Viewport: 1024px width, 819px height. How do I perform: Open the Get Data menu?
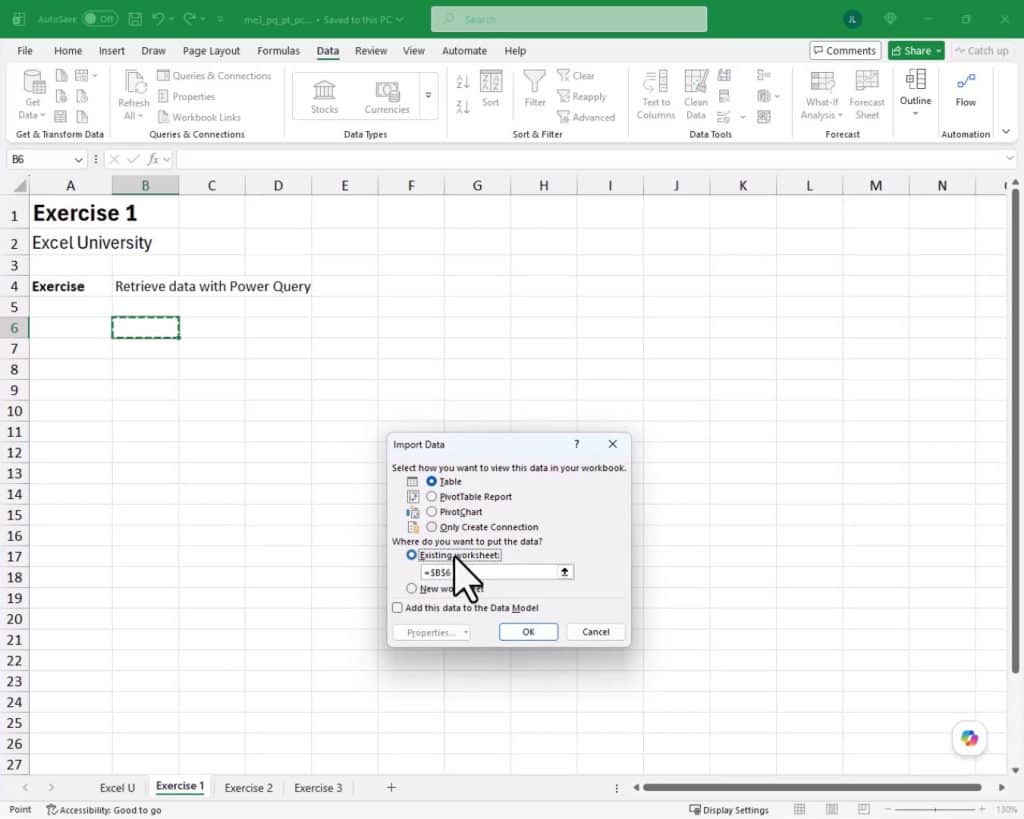pyautogui.click(x=32, y=95)
